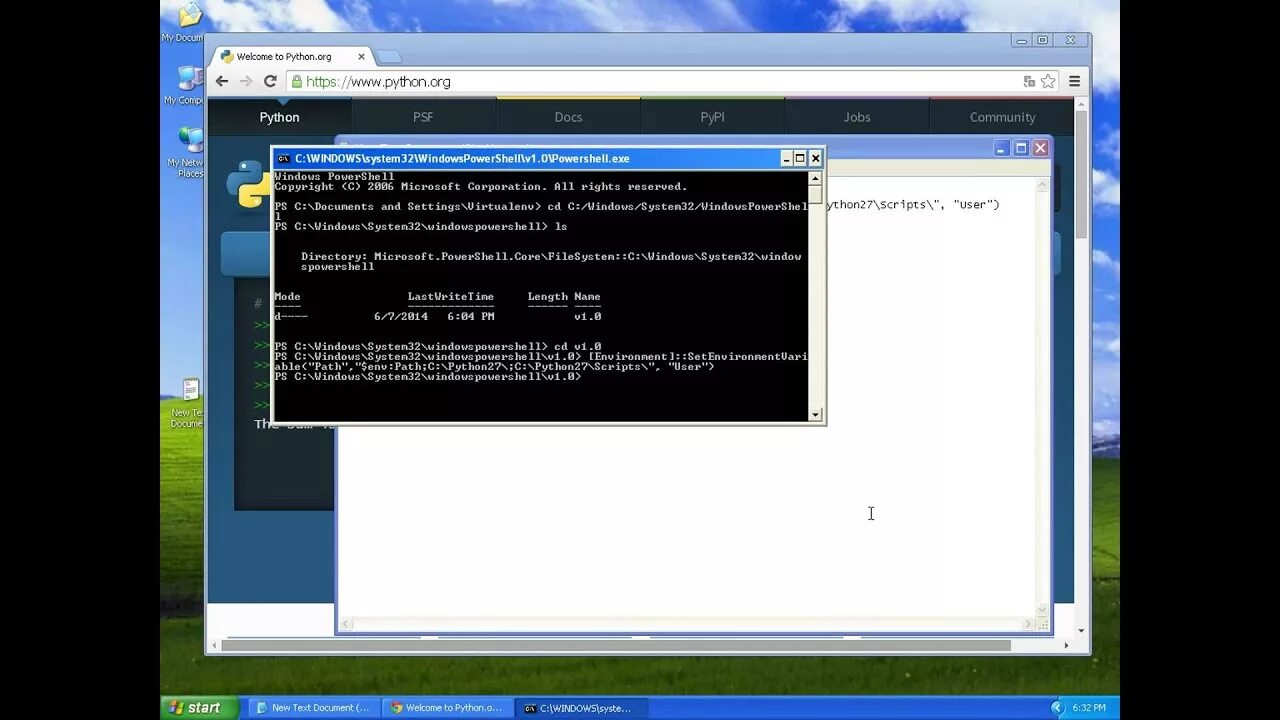Maximize the Notepad window behind PowerShell
Image resolution: width=1280 pixels, height=720 pixels.
tap(1021, 148)
